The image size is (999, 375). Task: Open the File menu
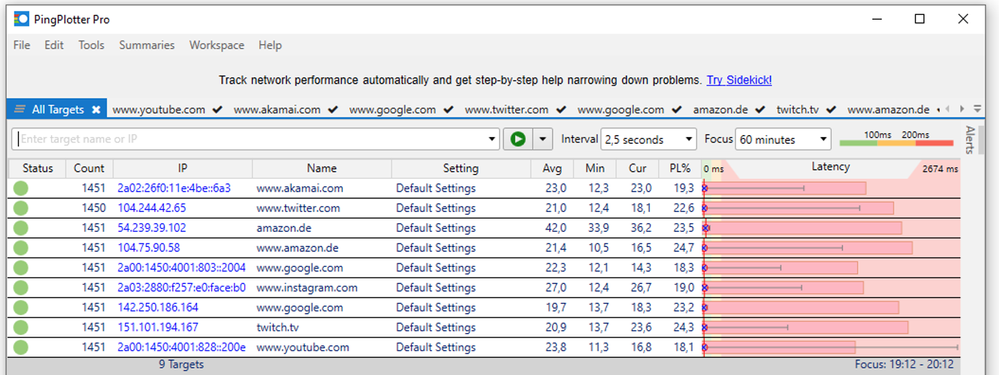click(x=22, y=45)
